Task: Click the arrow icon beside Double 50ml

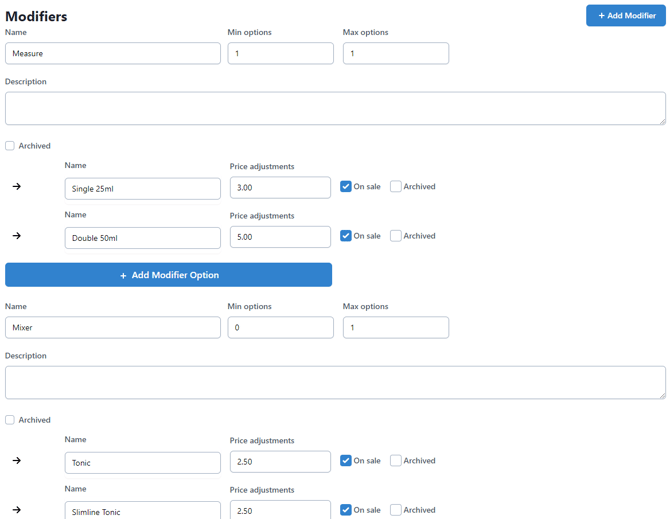Action: tap(17, 236)
